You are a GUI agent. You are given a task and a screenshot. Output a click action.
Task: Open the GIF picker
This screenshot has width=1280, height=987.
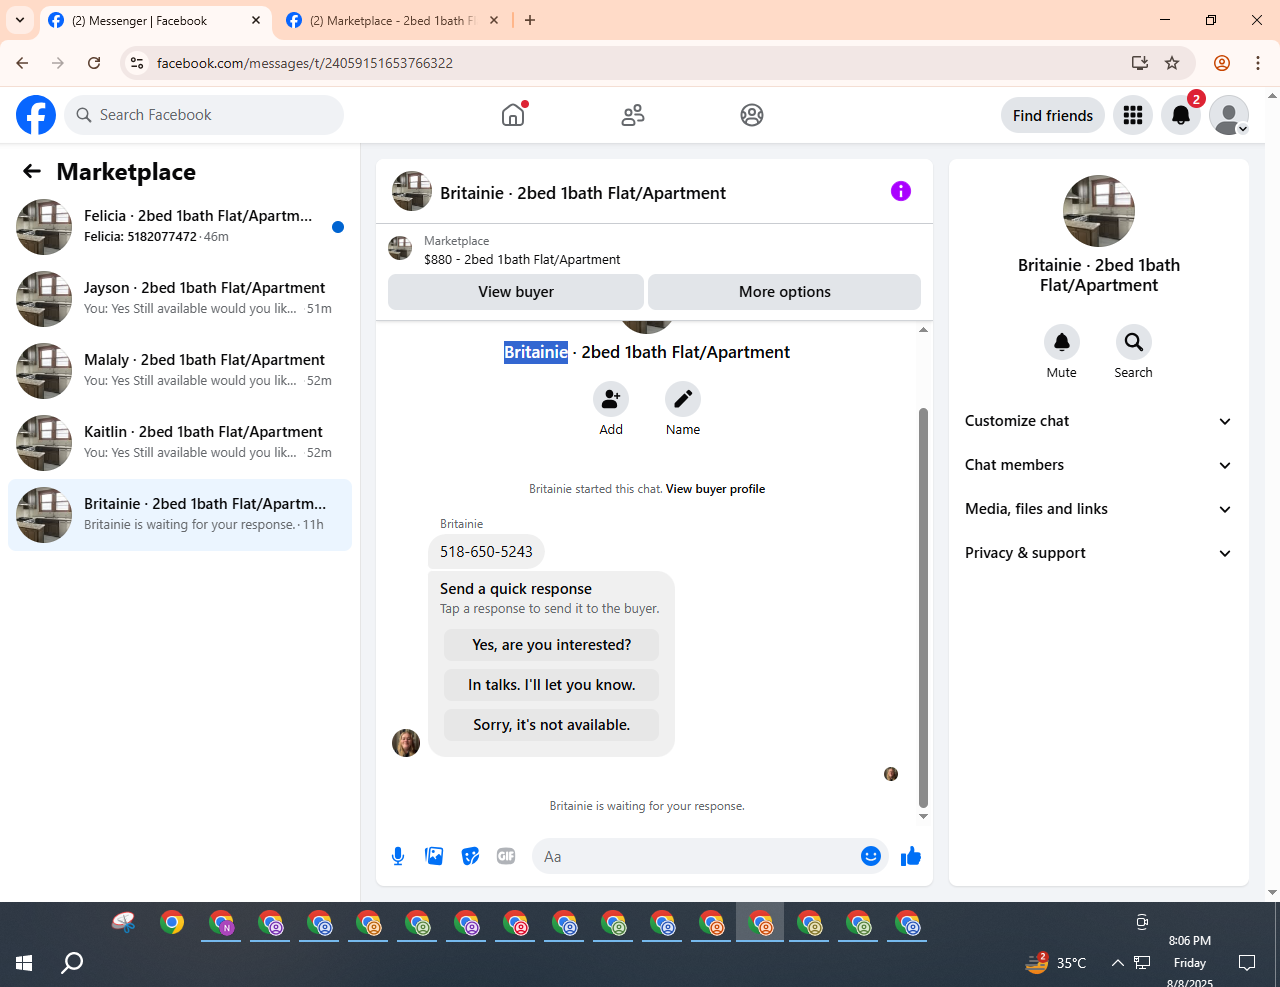[506, 856]
